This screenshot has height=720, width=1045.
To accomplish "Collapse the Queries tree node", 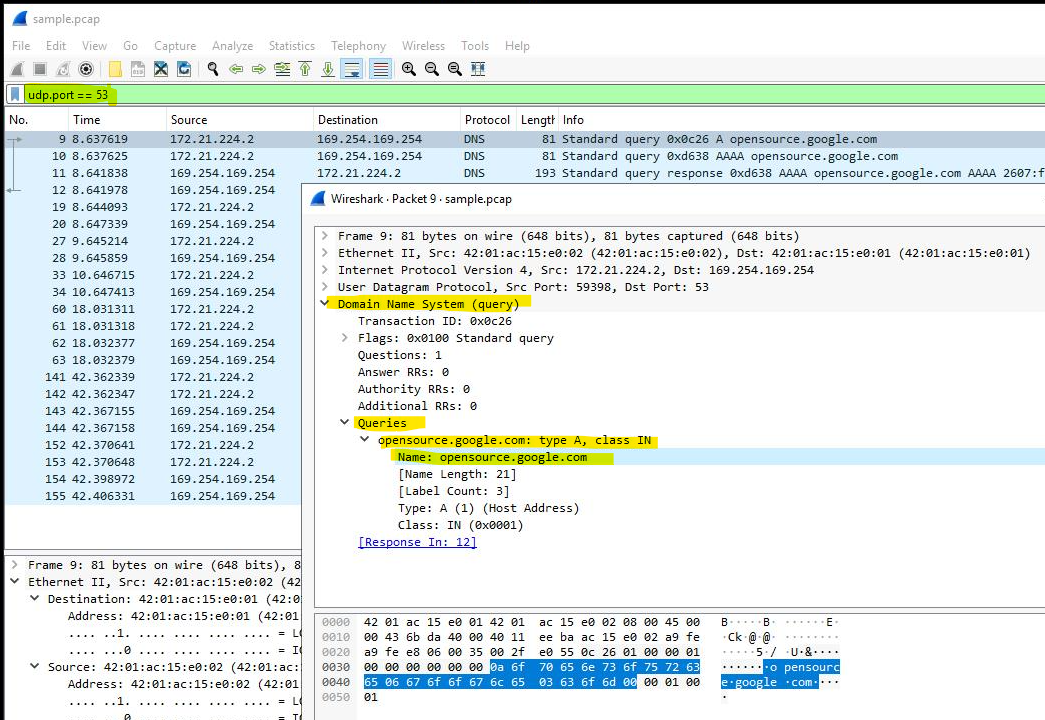I will [x=345, y=423].
